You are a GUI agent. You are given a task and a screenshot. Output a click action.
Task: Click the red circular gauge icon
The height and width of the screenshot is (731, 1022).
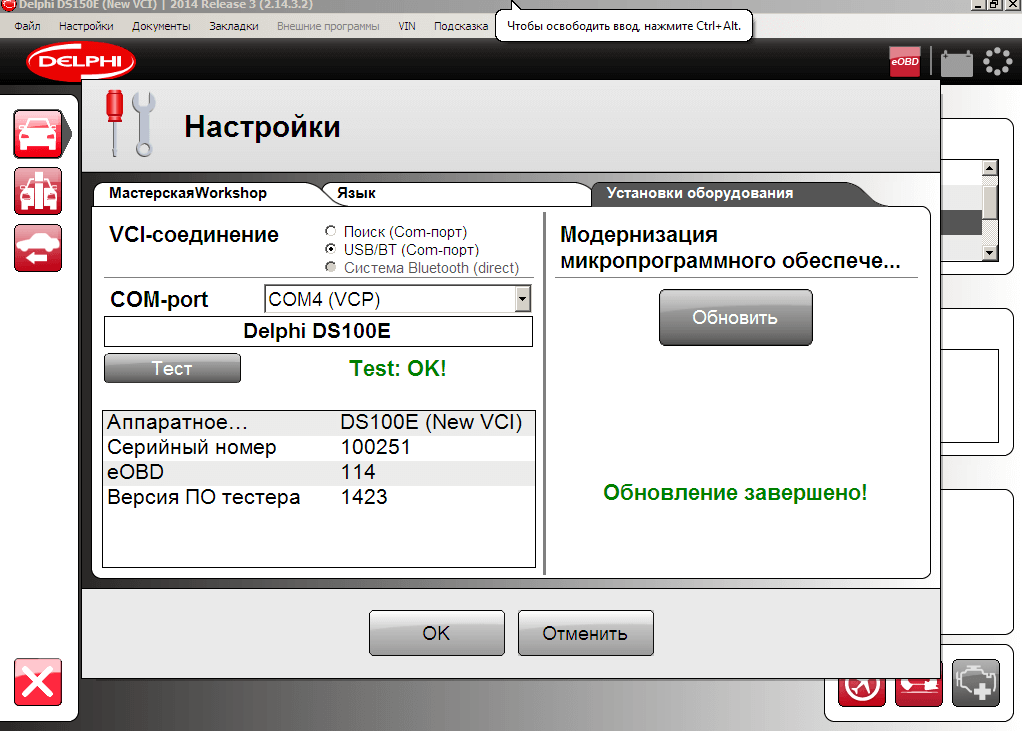pos(862,691)
